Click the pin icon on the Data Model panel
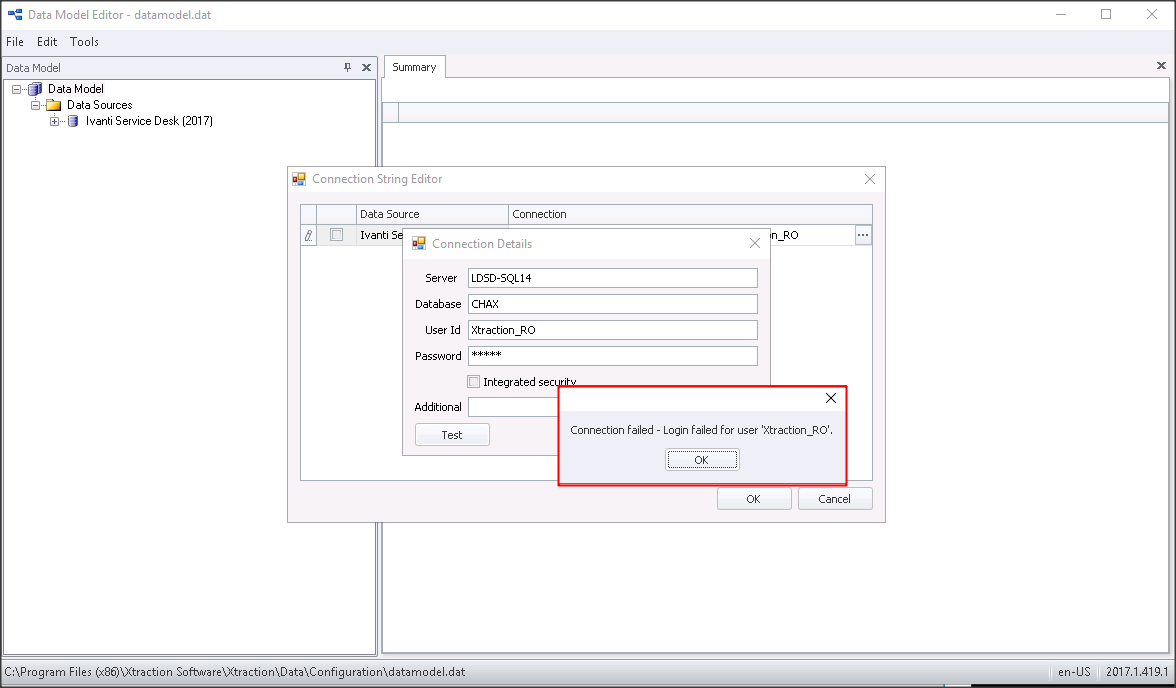 coord(347,67)
